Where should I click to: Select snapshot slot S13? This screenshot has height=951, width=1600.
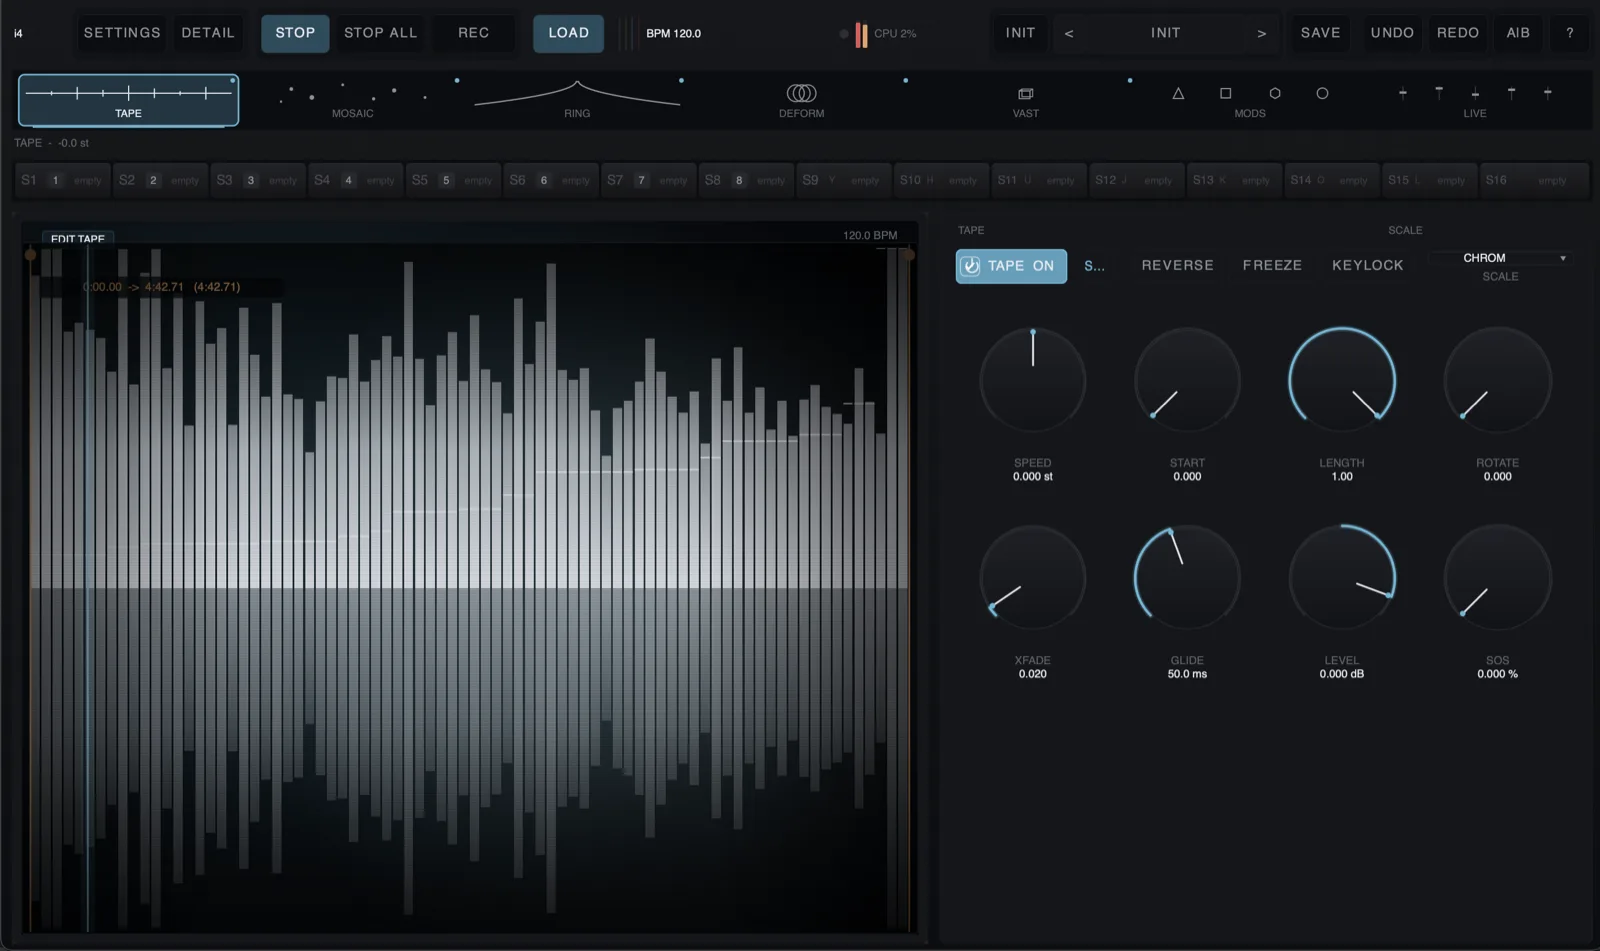coord(1234,180)
